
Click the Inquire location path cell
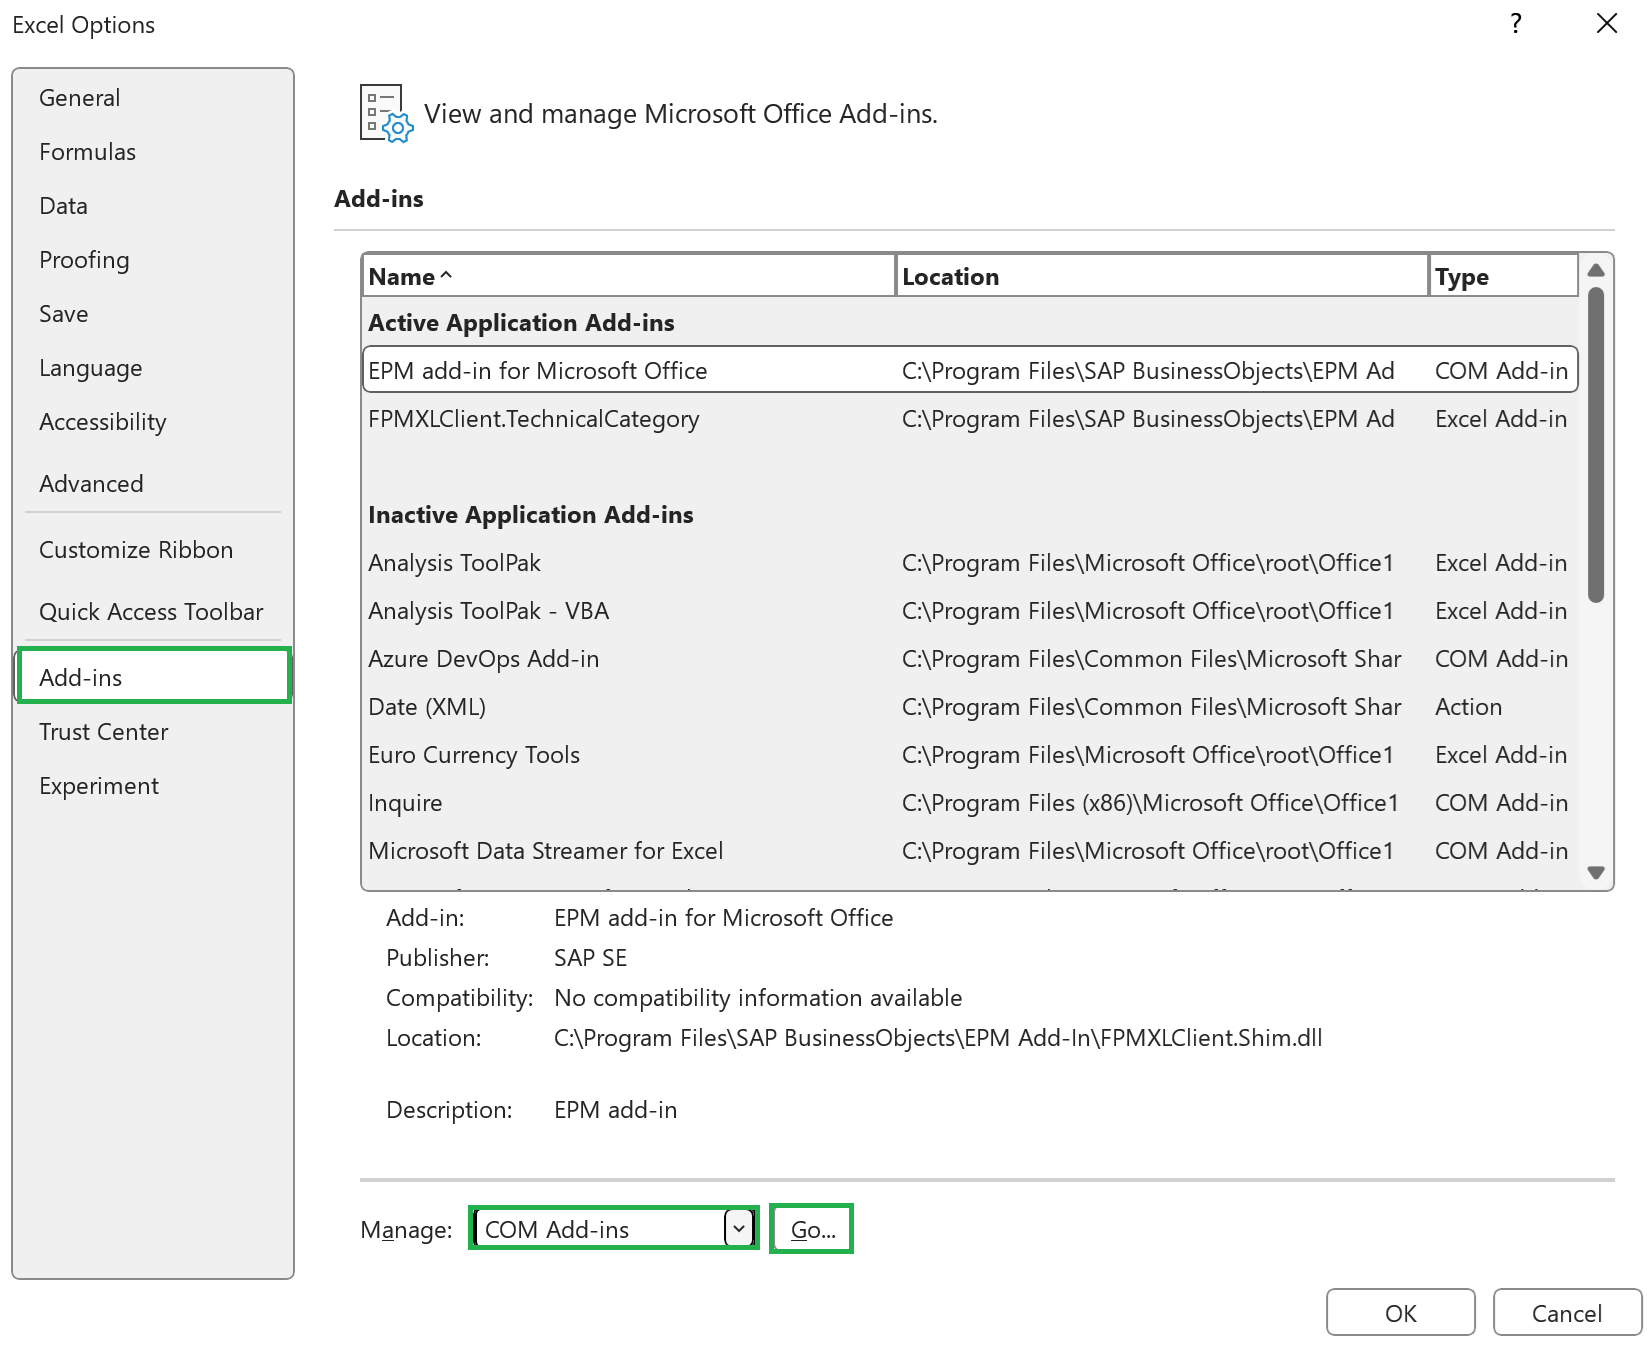tap(1150, 803)
